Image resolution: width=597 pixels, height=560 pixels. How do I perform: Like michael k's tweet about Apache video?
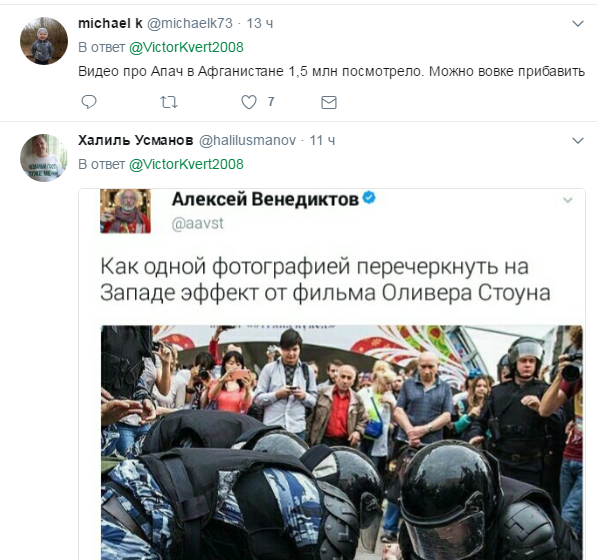(249, 102)
